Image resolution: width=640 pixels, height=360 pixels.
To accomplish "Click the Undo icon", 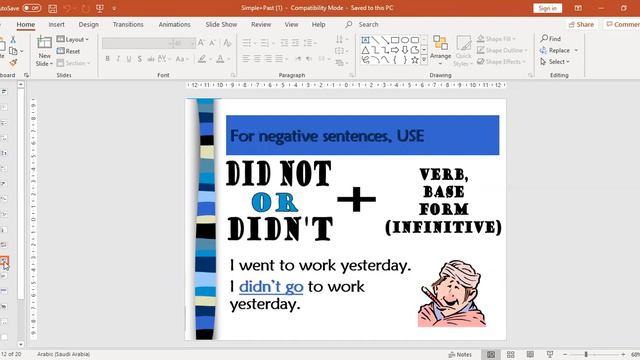I will 67,8.
